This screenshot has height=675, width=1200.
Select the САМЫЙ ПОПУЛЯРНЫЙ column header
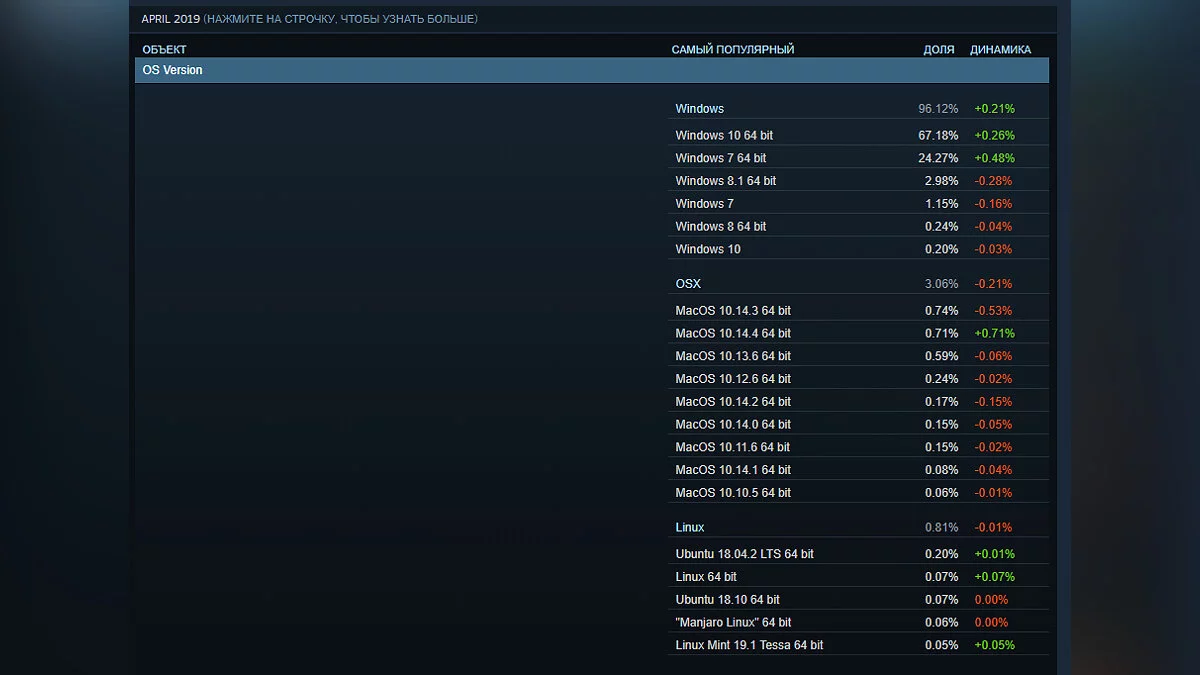732,49
